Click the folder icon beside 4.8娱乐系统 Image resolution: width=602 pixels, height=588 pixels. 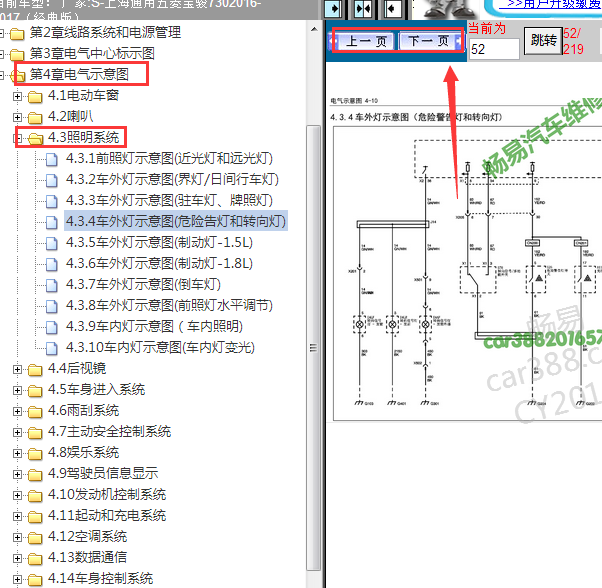pos(35,454)
